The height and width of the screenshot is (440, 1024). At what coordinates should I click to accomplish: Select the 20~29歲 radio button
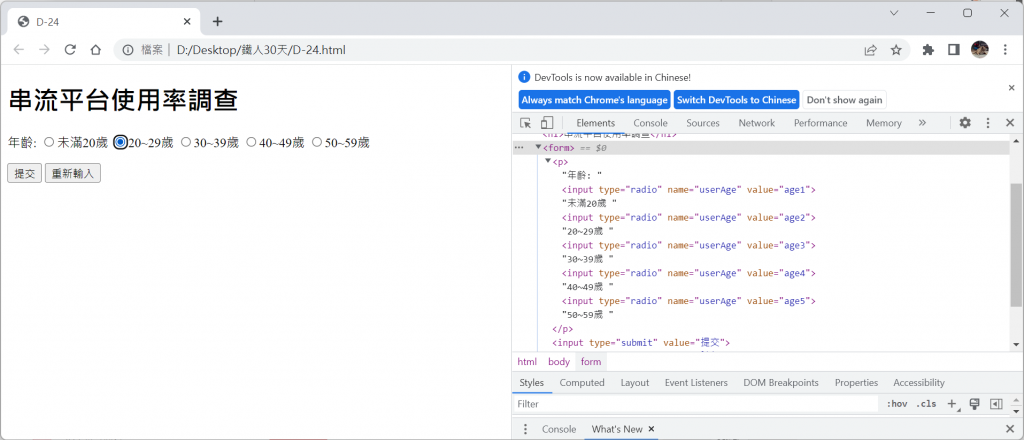click(120, 142)
